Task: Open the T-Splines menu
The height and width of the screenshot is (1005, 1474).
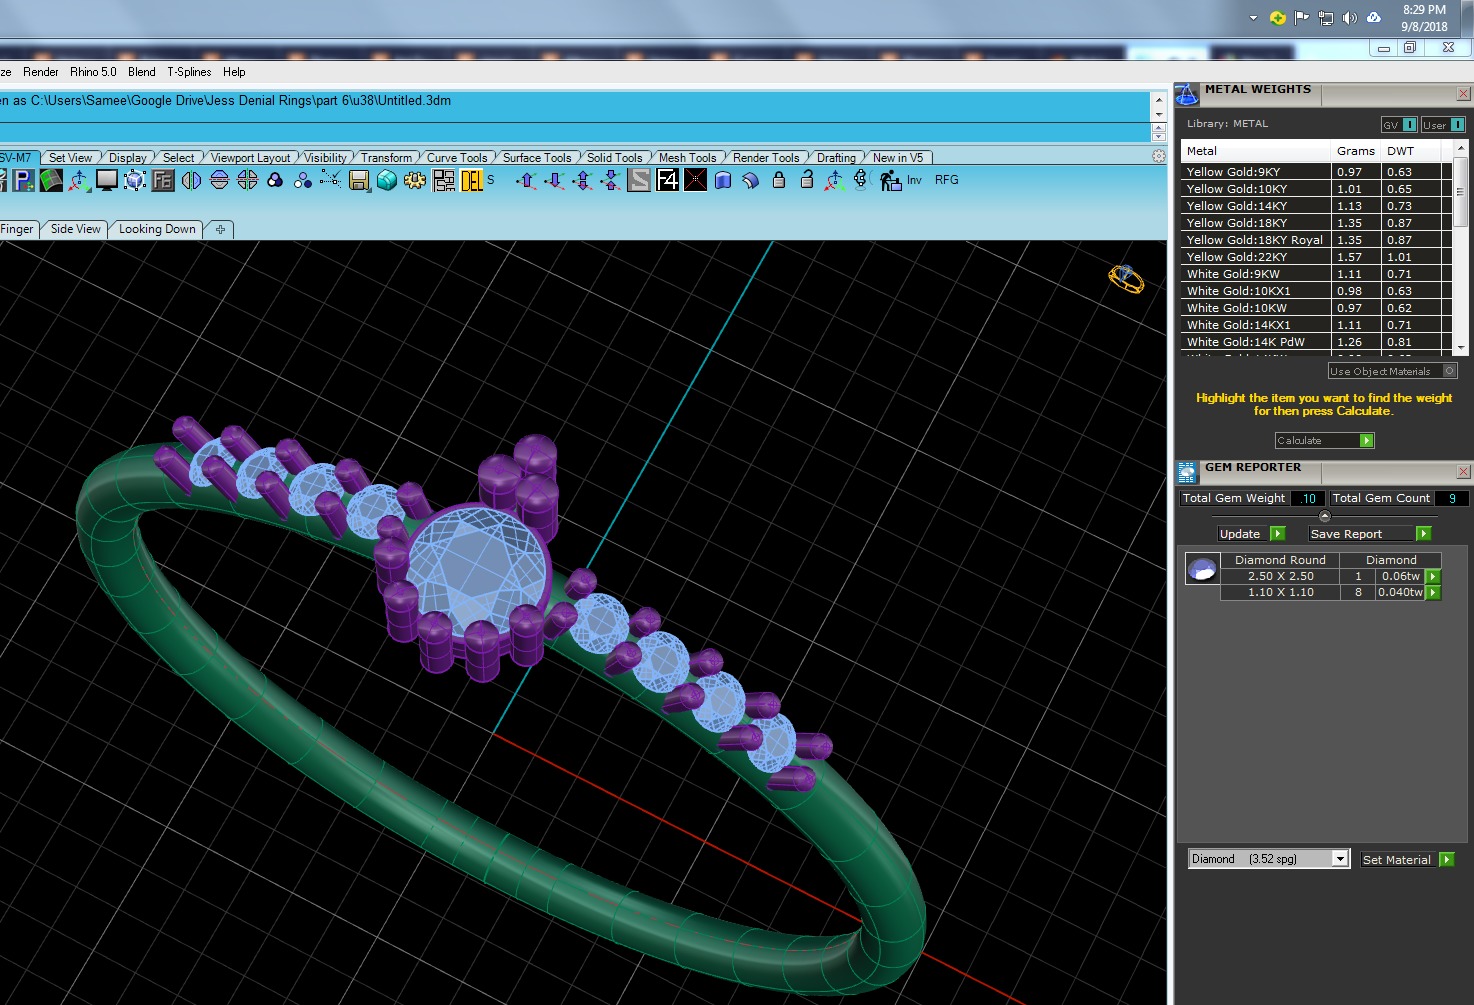Action: [189, 72]
